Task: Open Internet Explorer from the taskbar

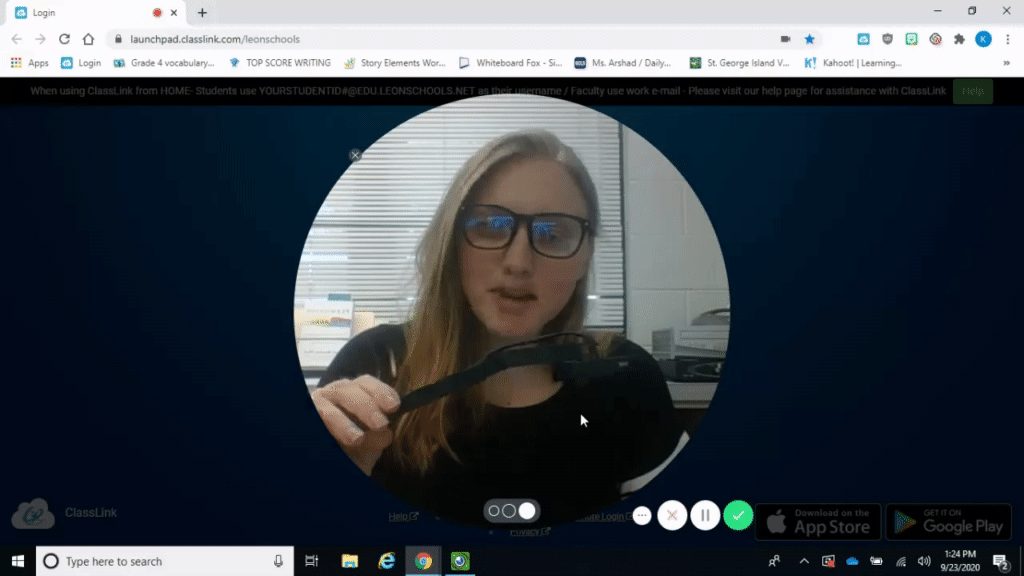Action: tap(387, 561)
